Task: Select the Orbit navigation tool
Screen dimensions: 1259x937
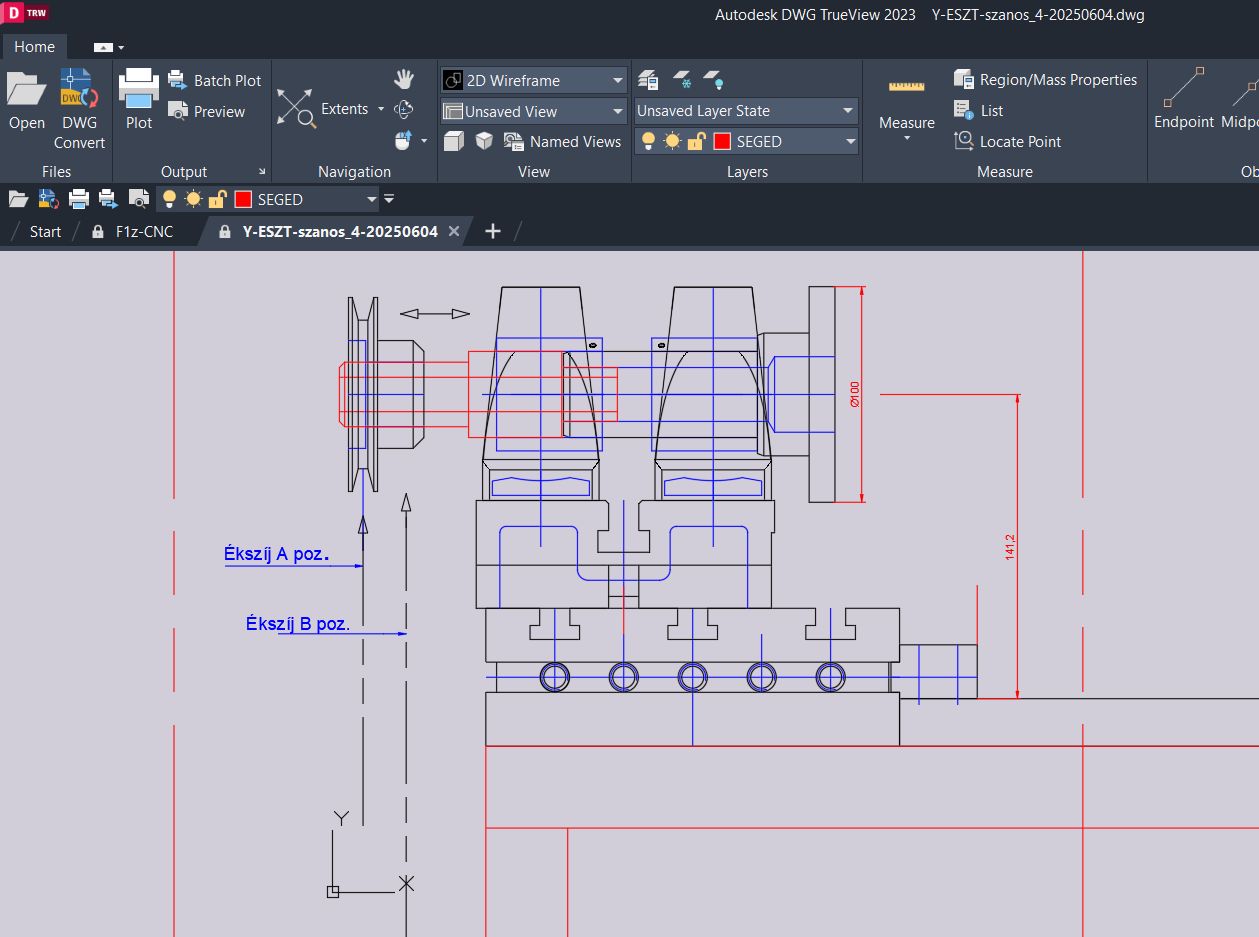Action: (404, 109)
